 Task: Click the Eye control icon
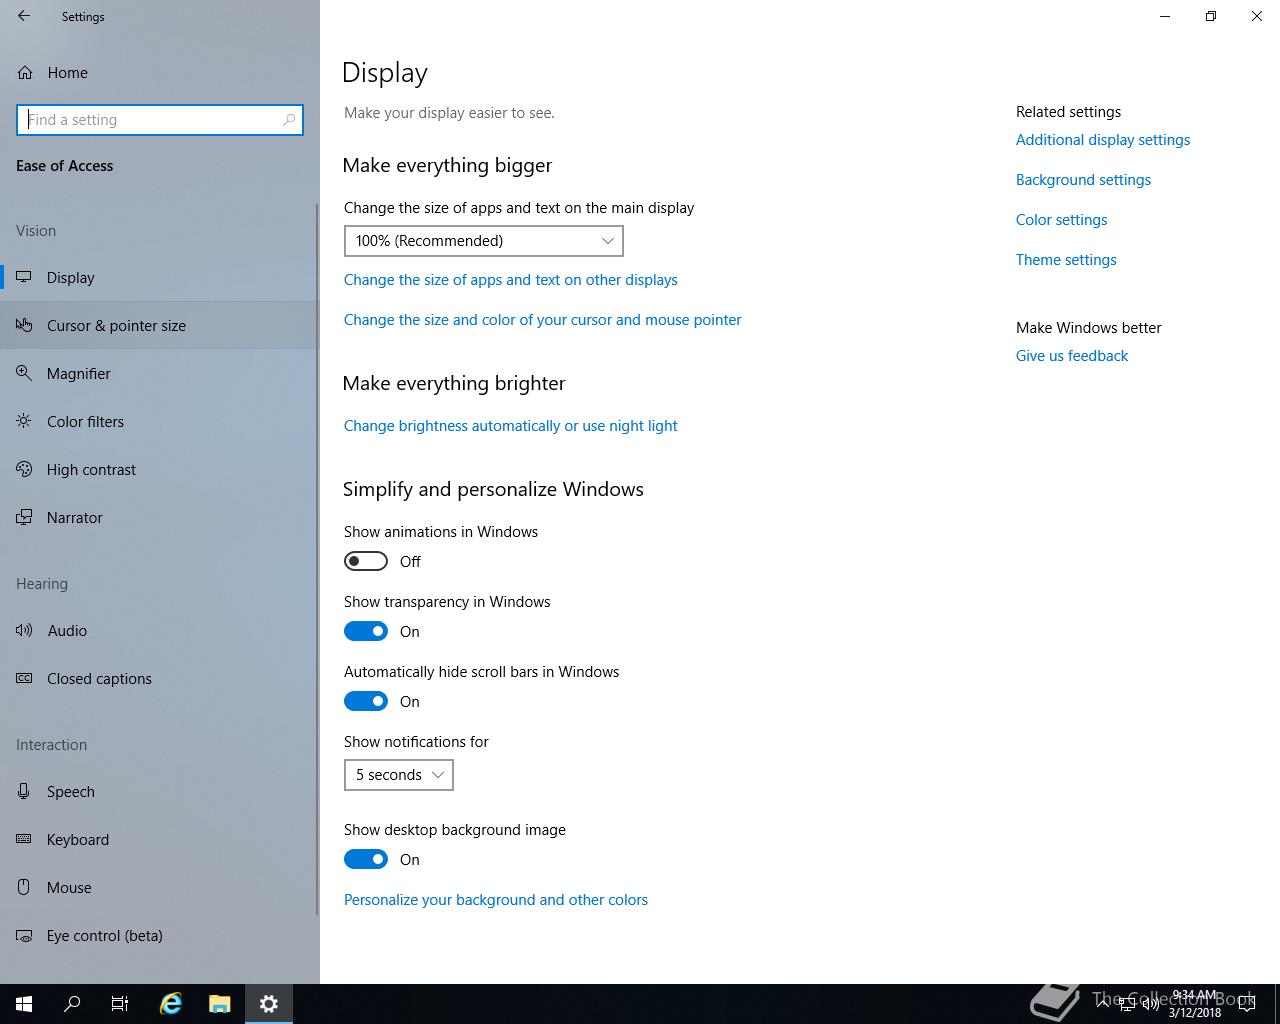point(24,935)
